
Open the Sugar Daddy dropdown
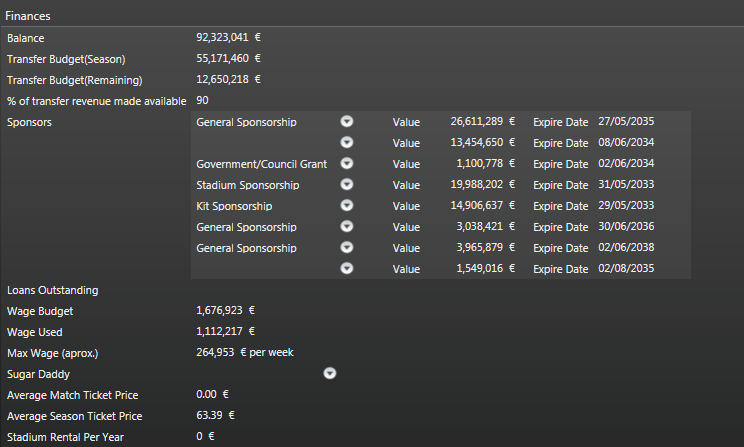tap(330, 373)
